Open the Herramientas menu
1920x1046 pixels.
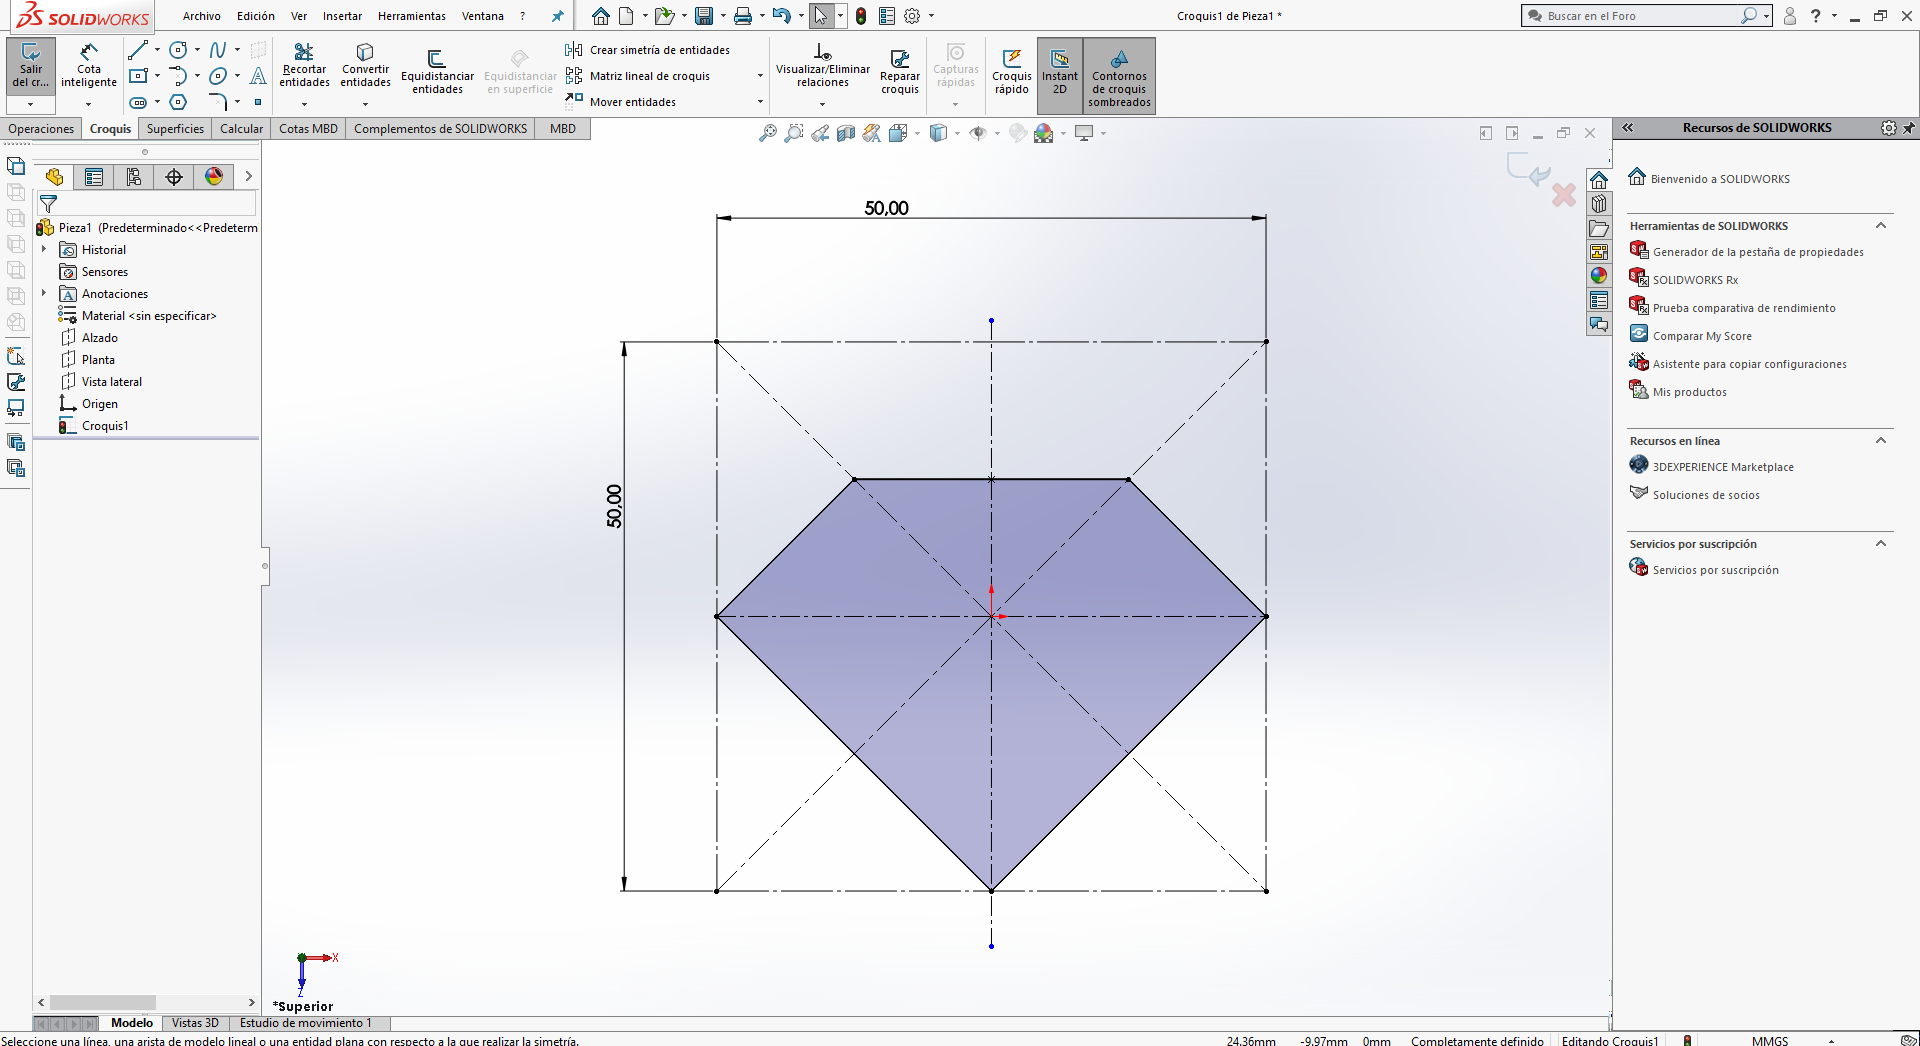click(412, 16)
